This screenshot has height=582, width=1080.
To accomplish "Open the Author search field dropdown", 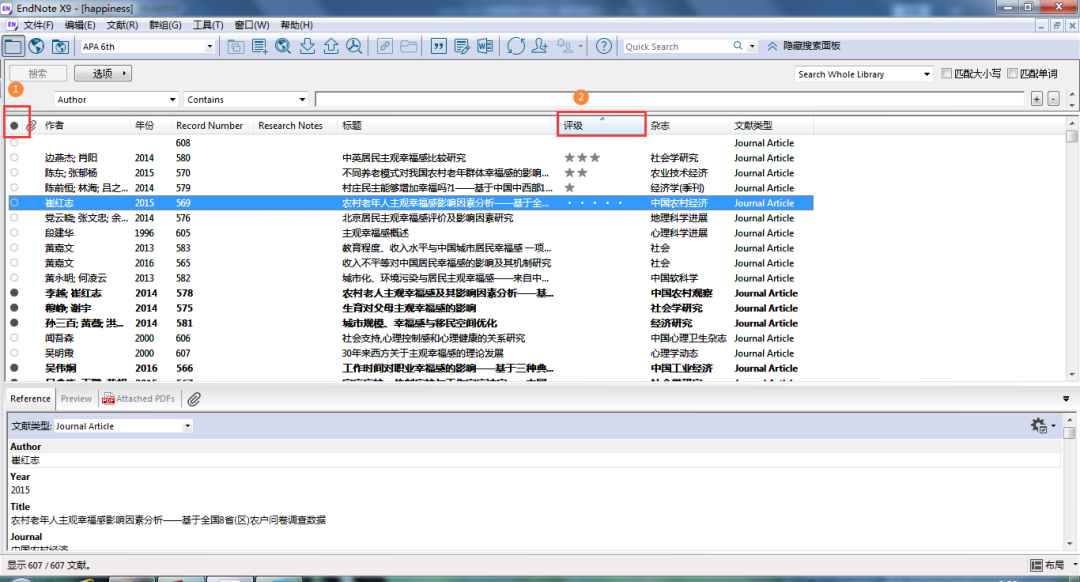I will pyautogui.click(x=172, y=100).
